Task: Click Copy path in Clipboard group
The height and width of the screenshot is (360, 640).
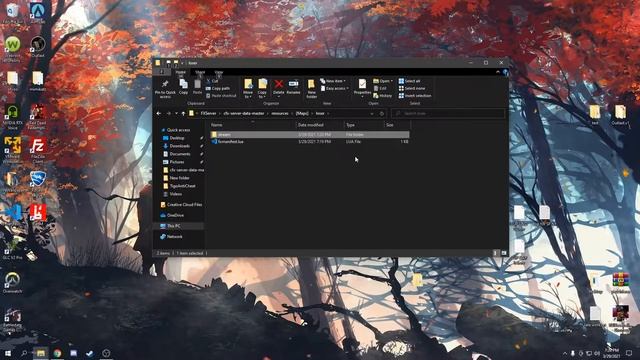Action: point(218,88)
